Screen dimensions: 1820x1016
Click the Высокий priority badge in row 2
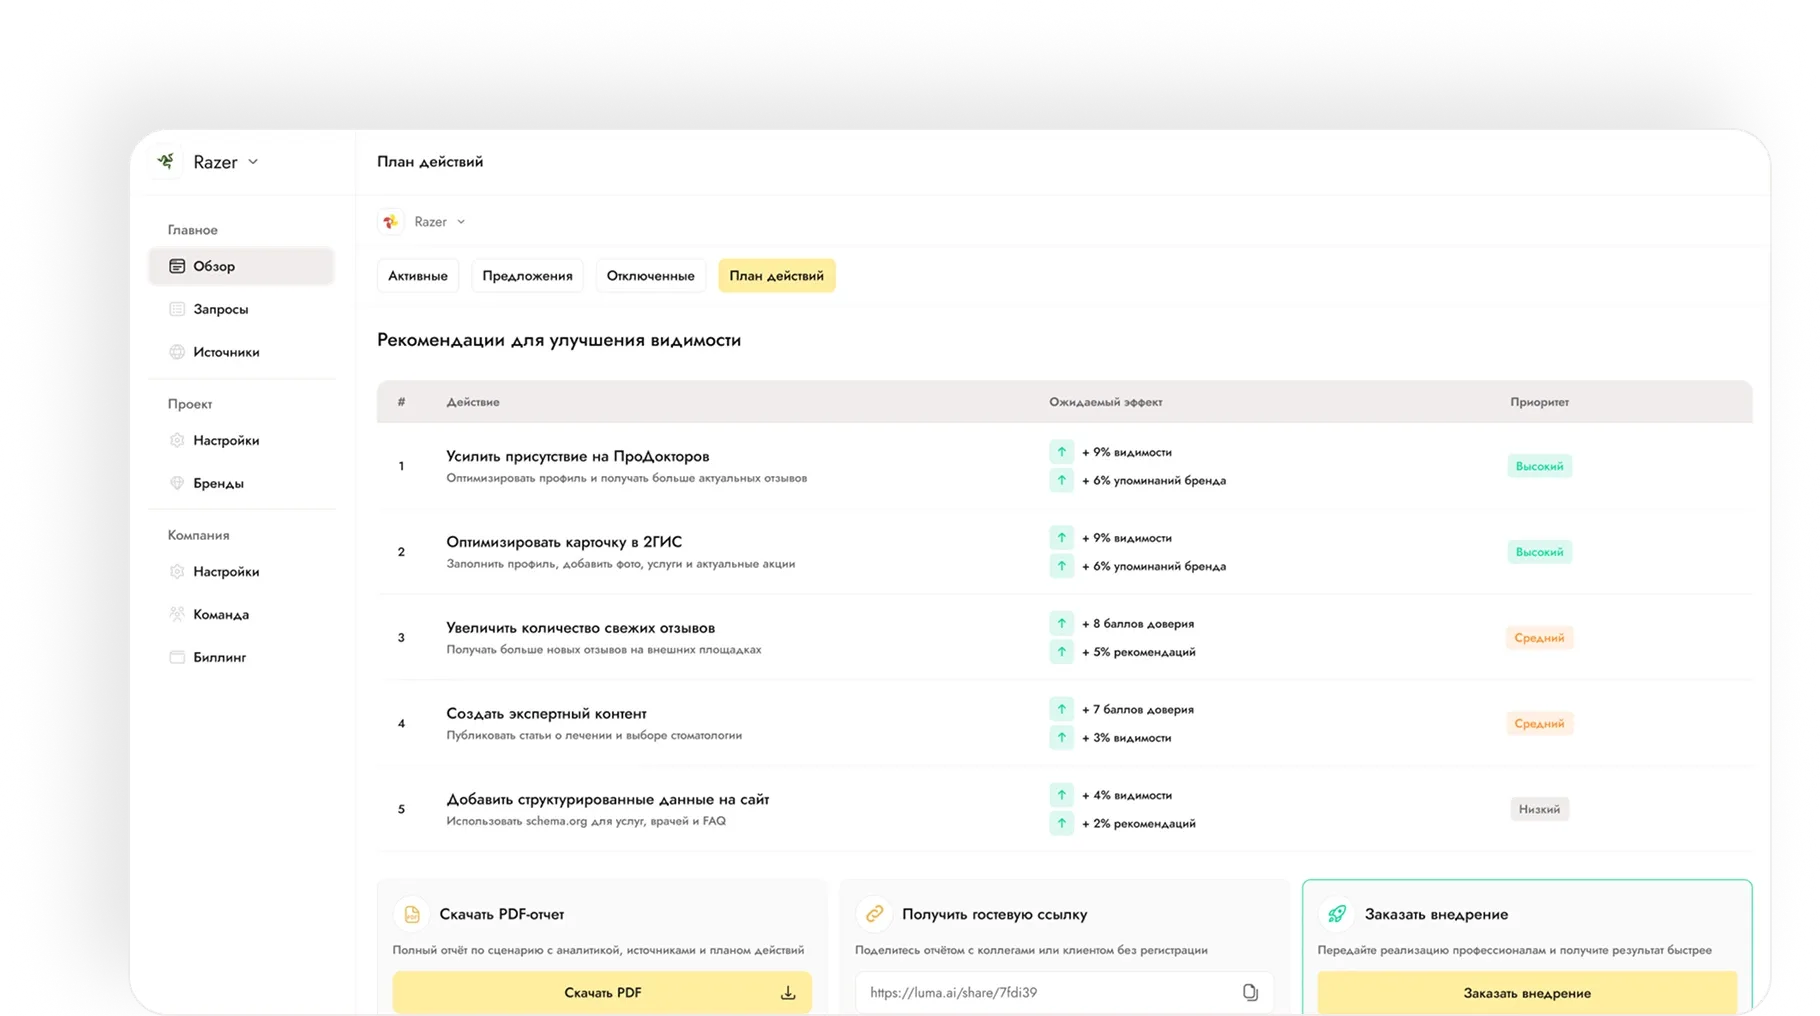[1539, 552]
